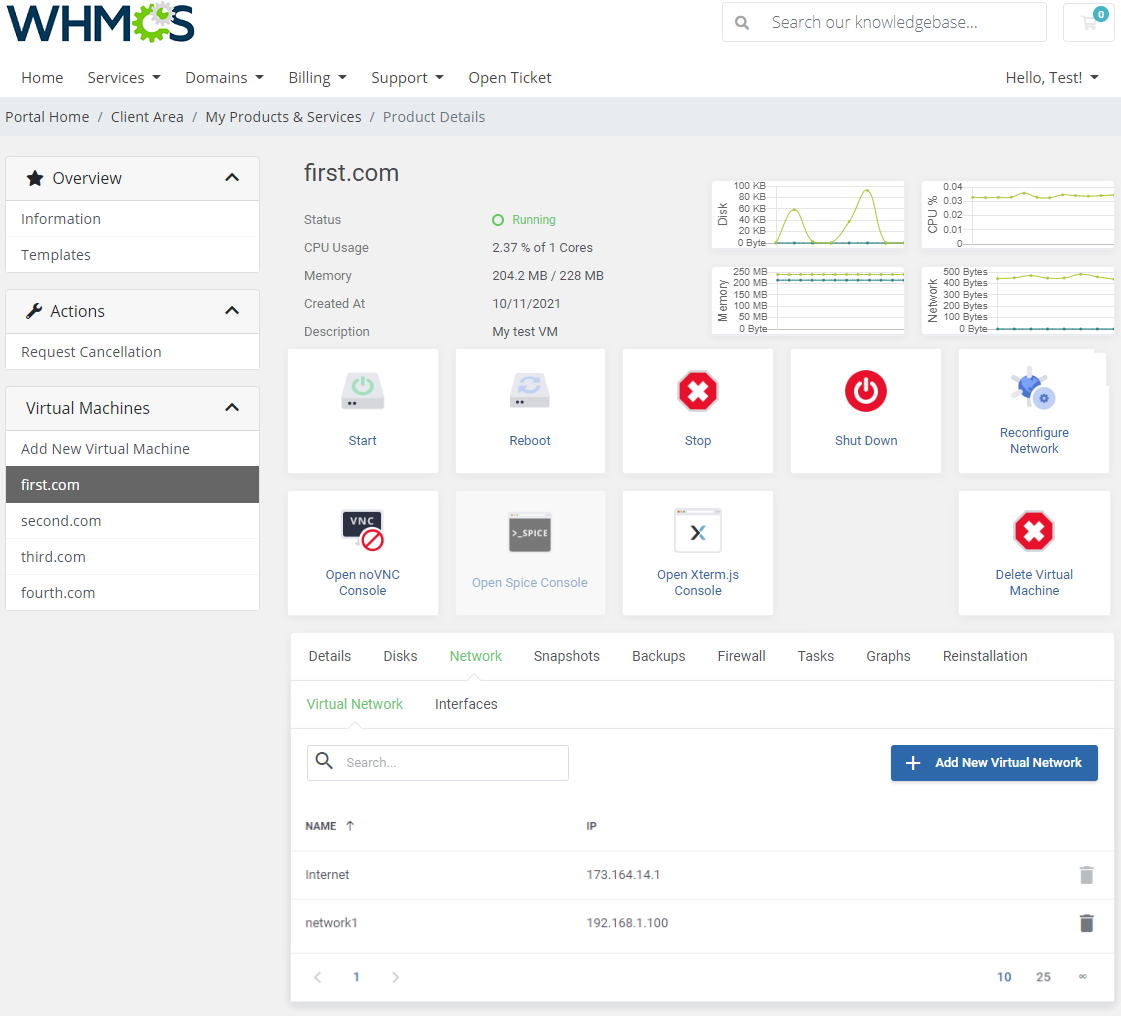1121x1016 pixels.
Task: Select the Virtual Network sub-tab
Action: click(355, 704)
